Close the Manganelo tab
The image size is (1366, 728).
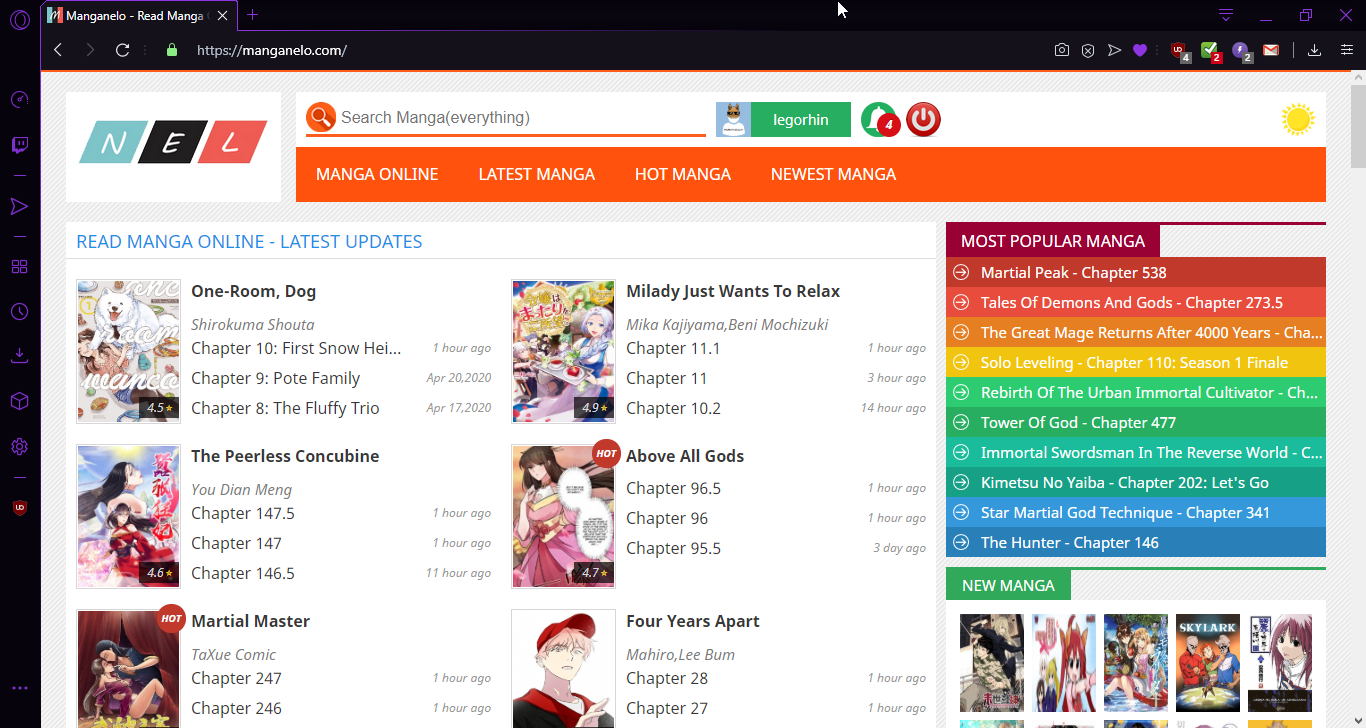pyautogui.click(x=221, y=15)
